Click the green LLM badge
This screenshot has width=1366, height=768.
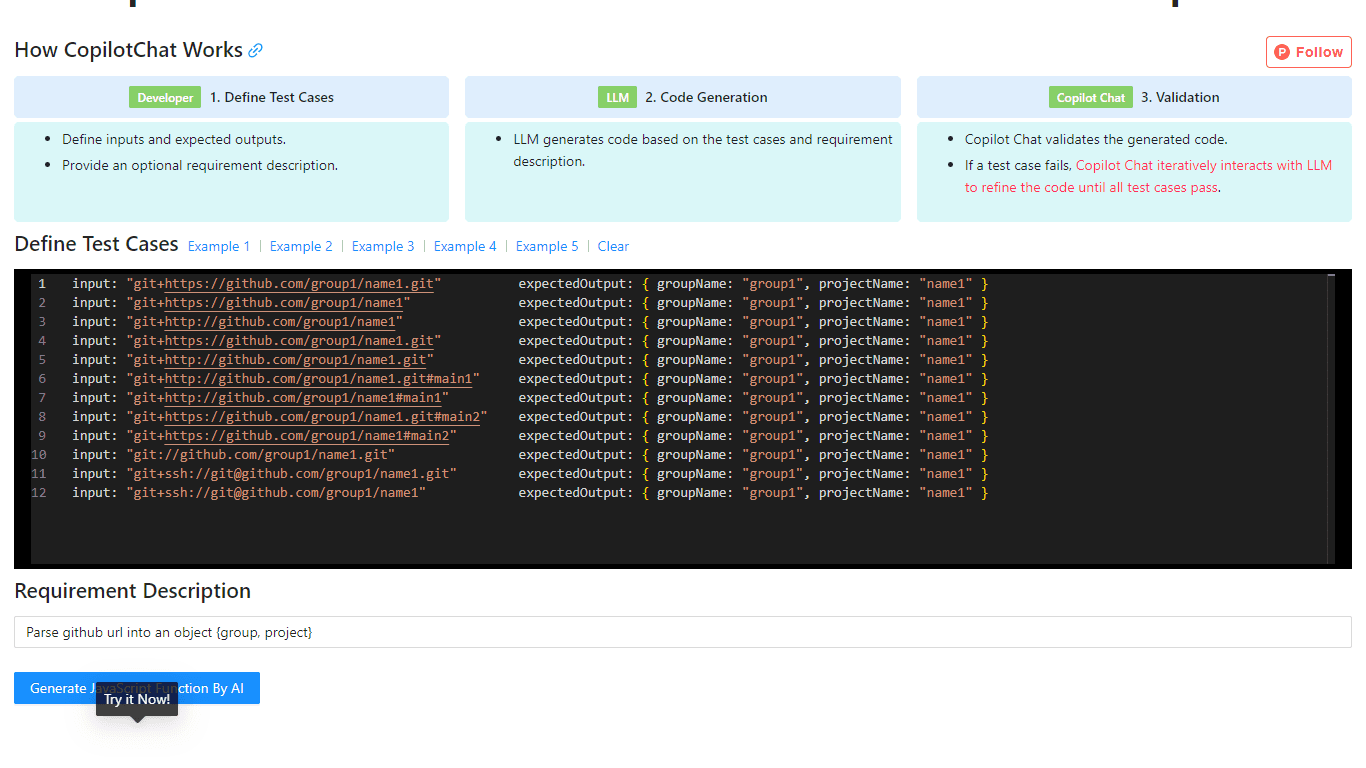618,97
